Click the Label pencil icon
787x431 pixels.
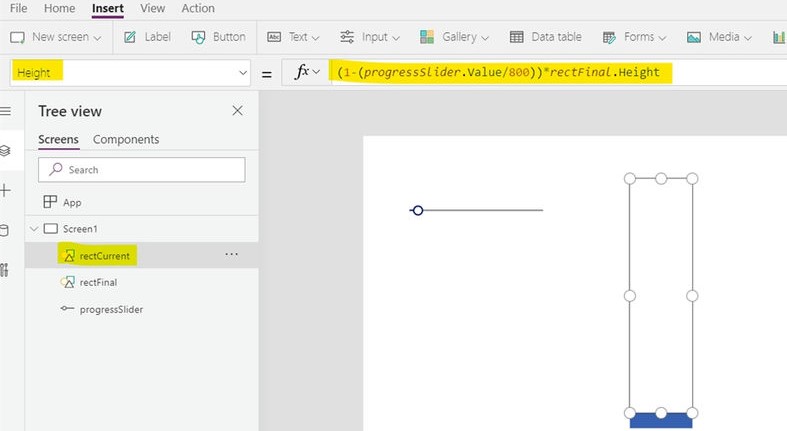pos(130,37)
